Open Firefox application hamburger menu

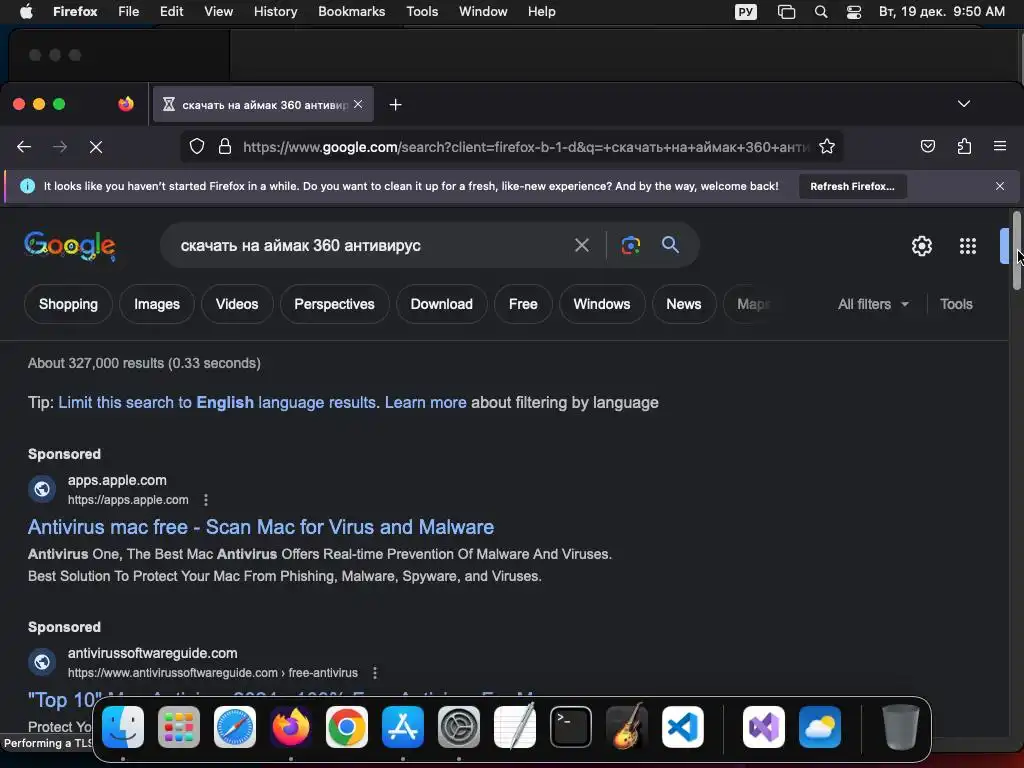(1000, 146)
